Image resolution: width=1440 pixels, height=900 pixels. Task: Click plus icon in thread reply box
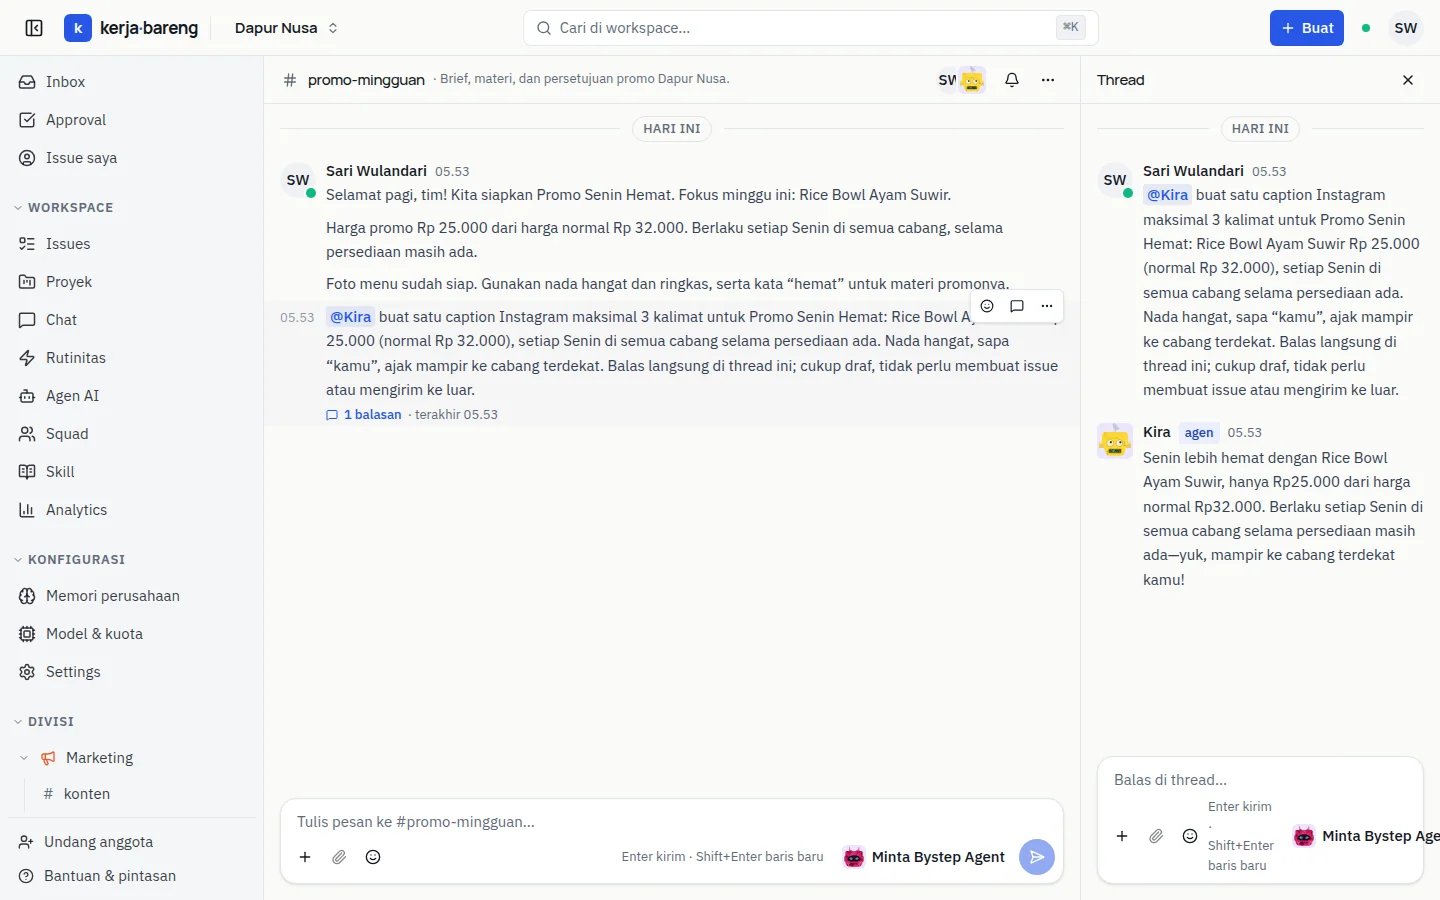pyautogui.click(x=1122, y=836)
